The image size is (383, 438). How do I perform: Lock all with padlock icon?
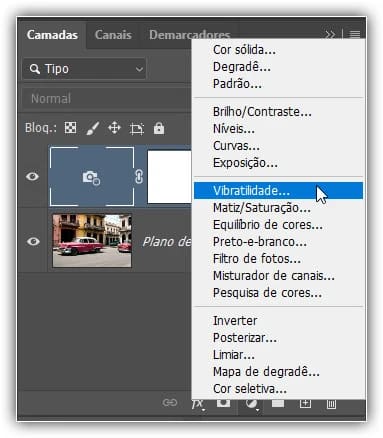(x=159, y=128)
